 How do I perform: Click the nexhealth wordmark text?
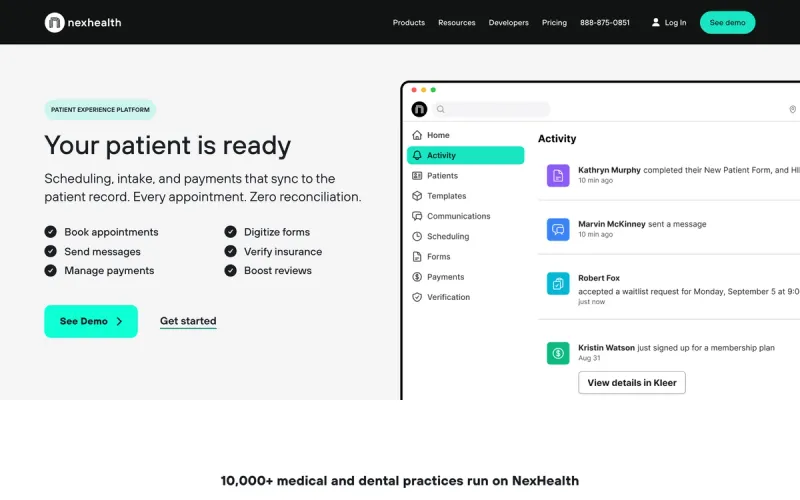[94, 22]
